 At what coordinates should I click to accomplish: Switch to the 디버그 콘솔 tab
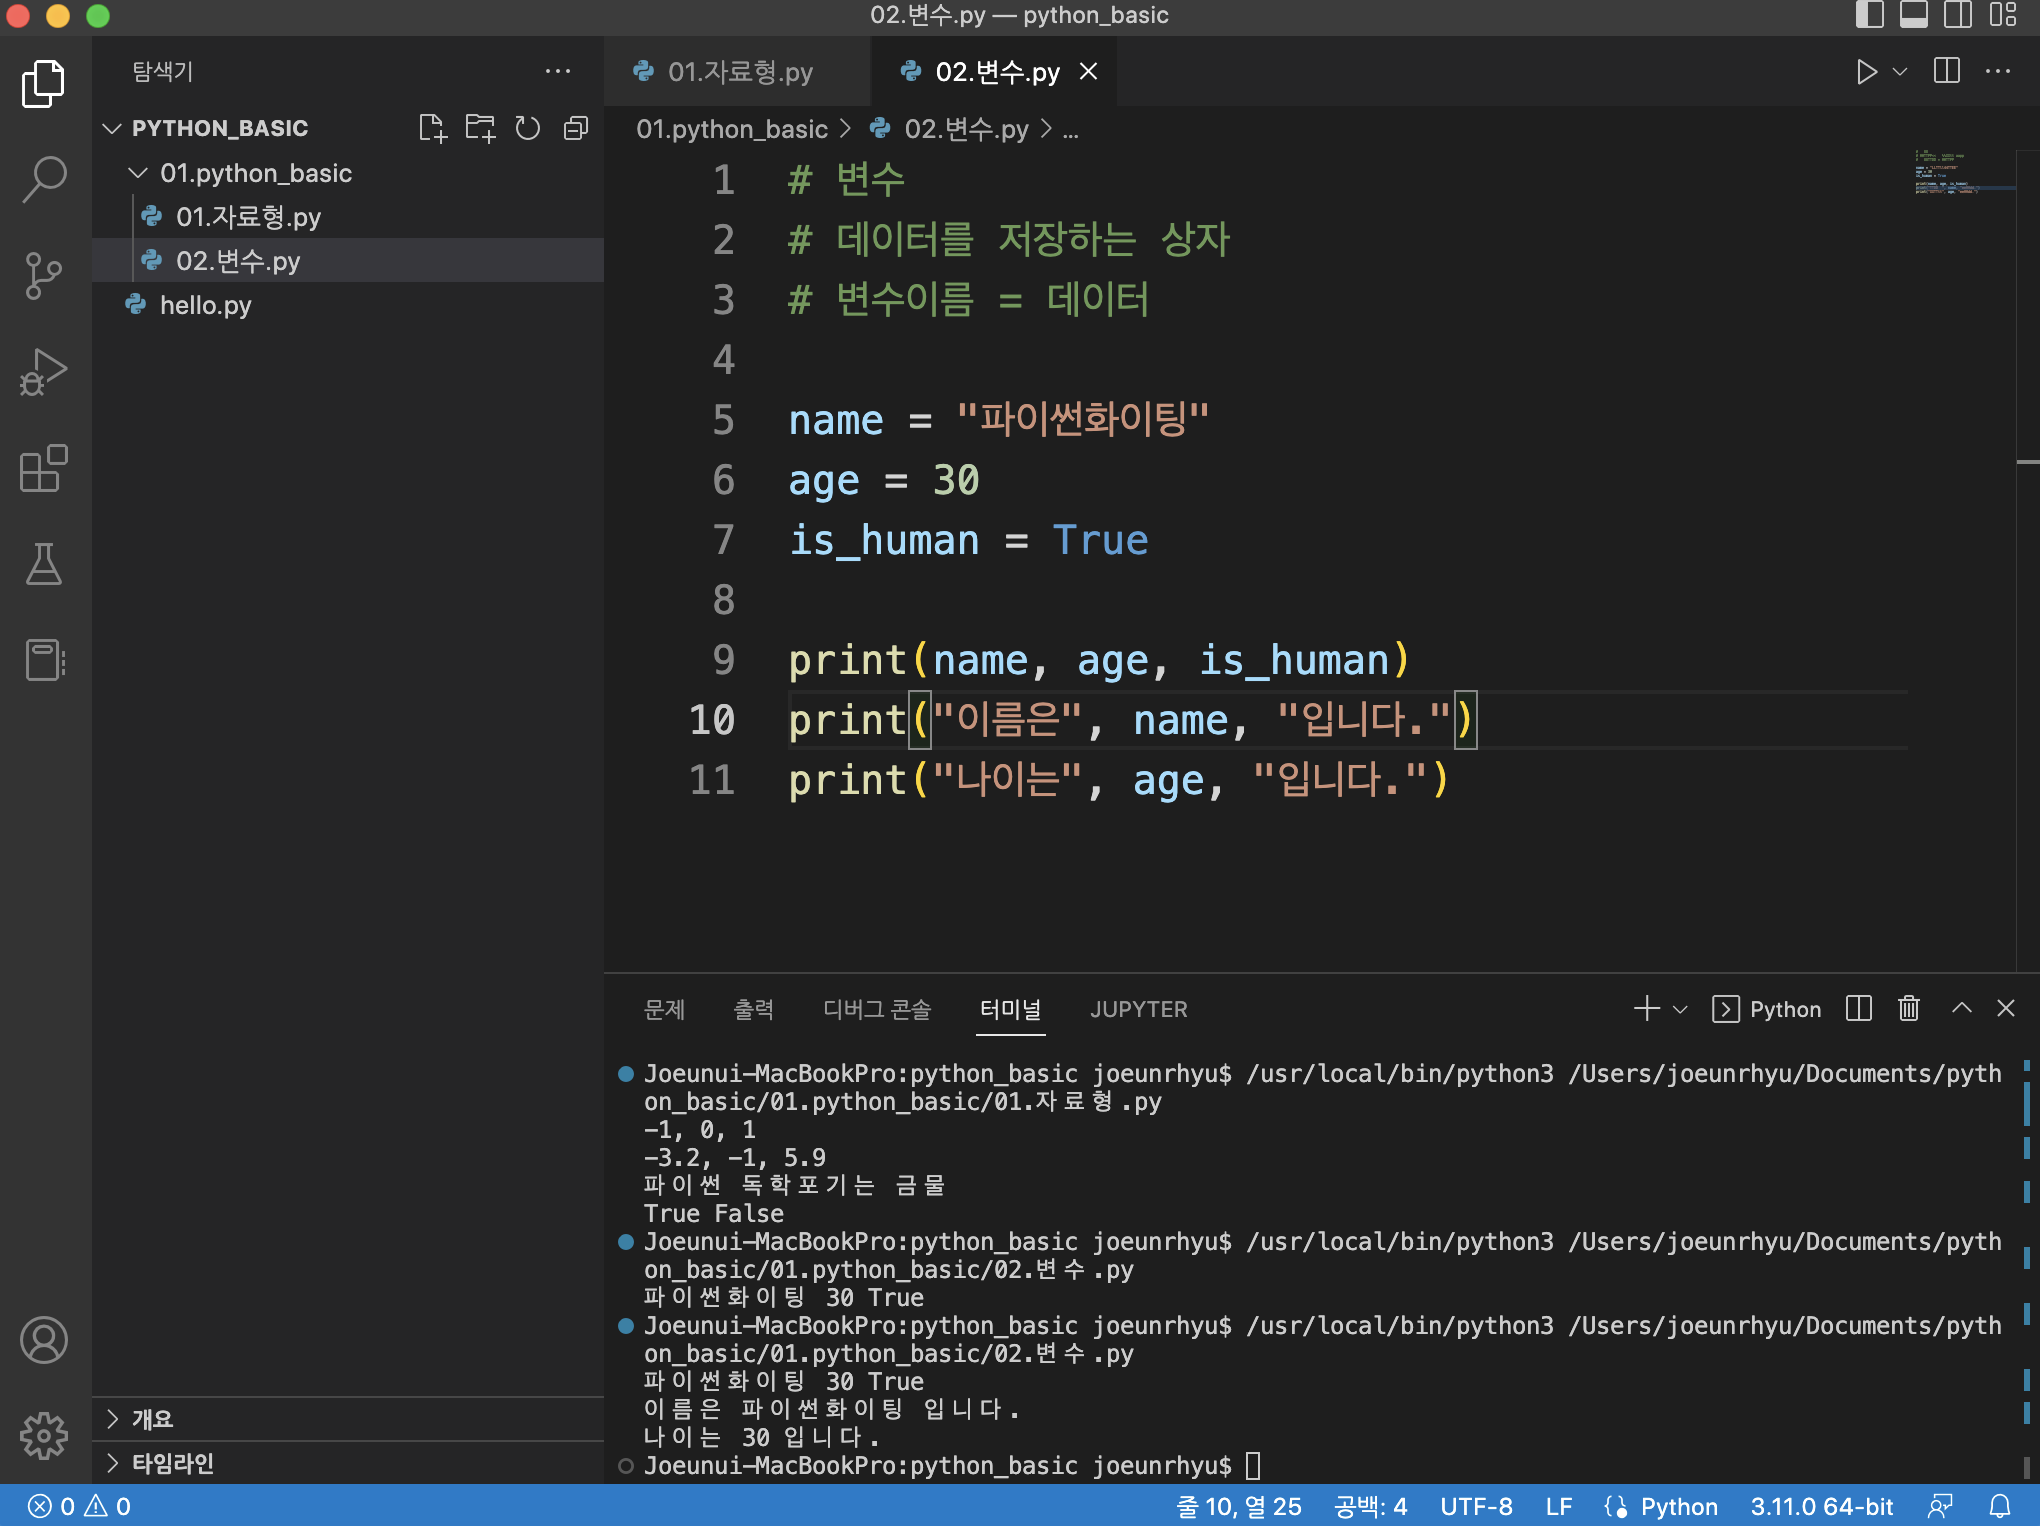(877, 1009)
